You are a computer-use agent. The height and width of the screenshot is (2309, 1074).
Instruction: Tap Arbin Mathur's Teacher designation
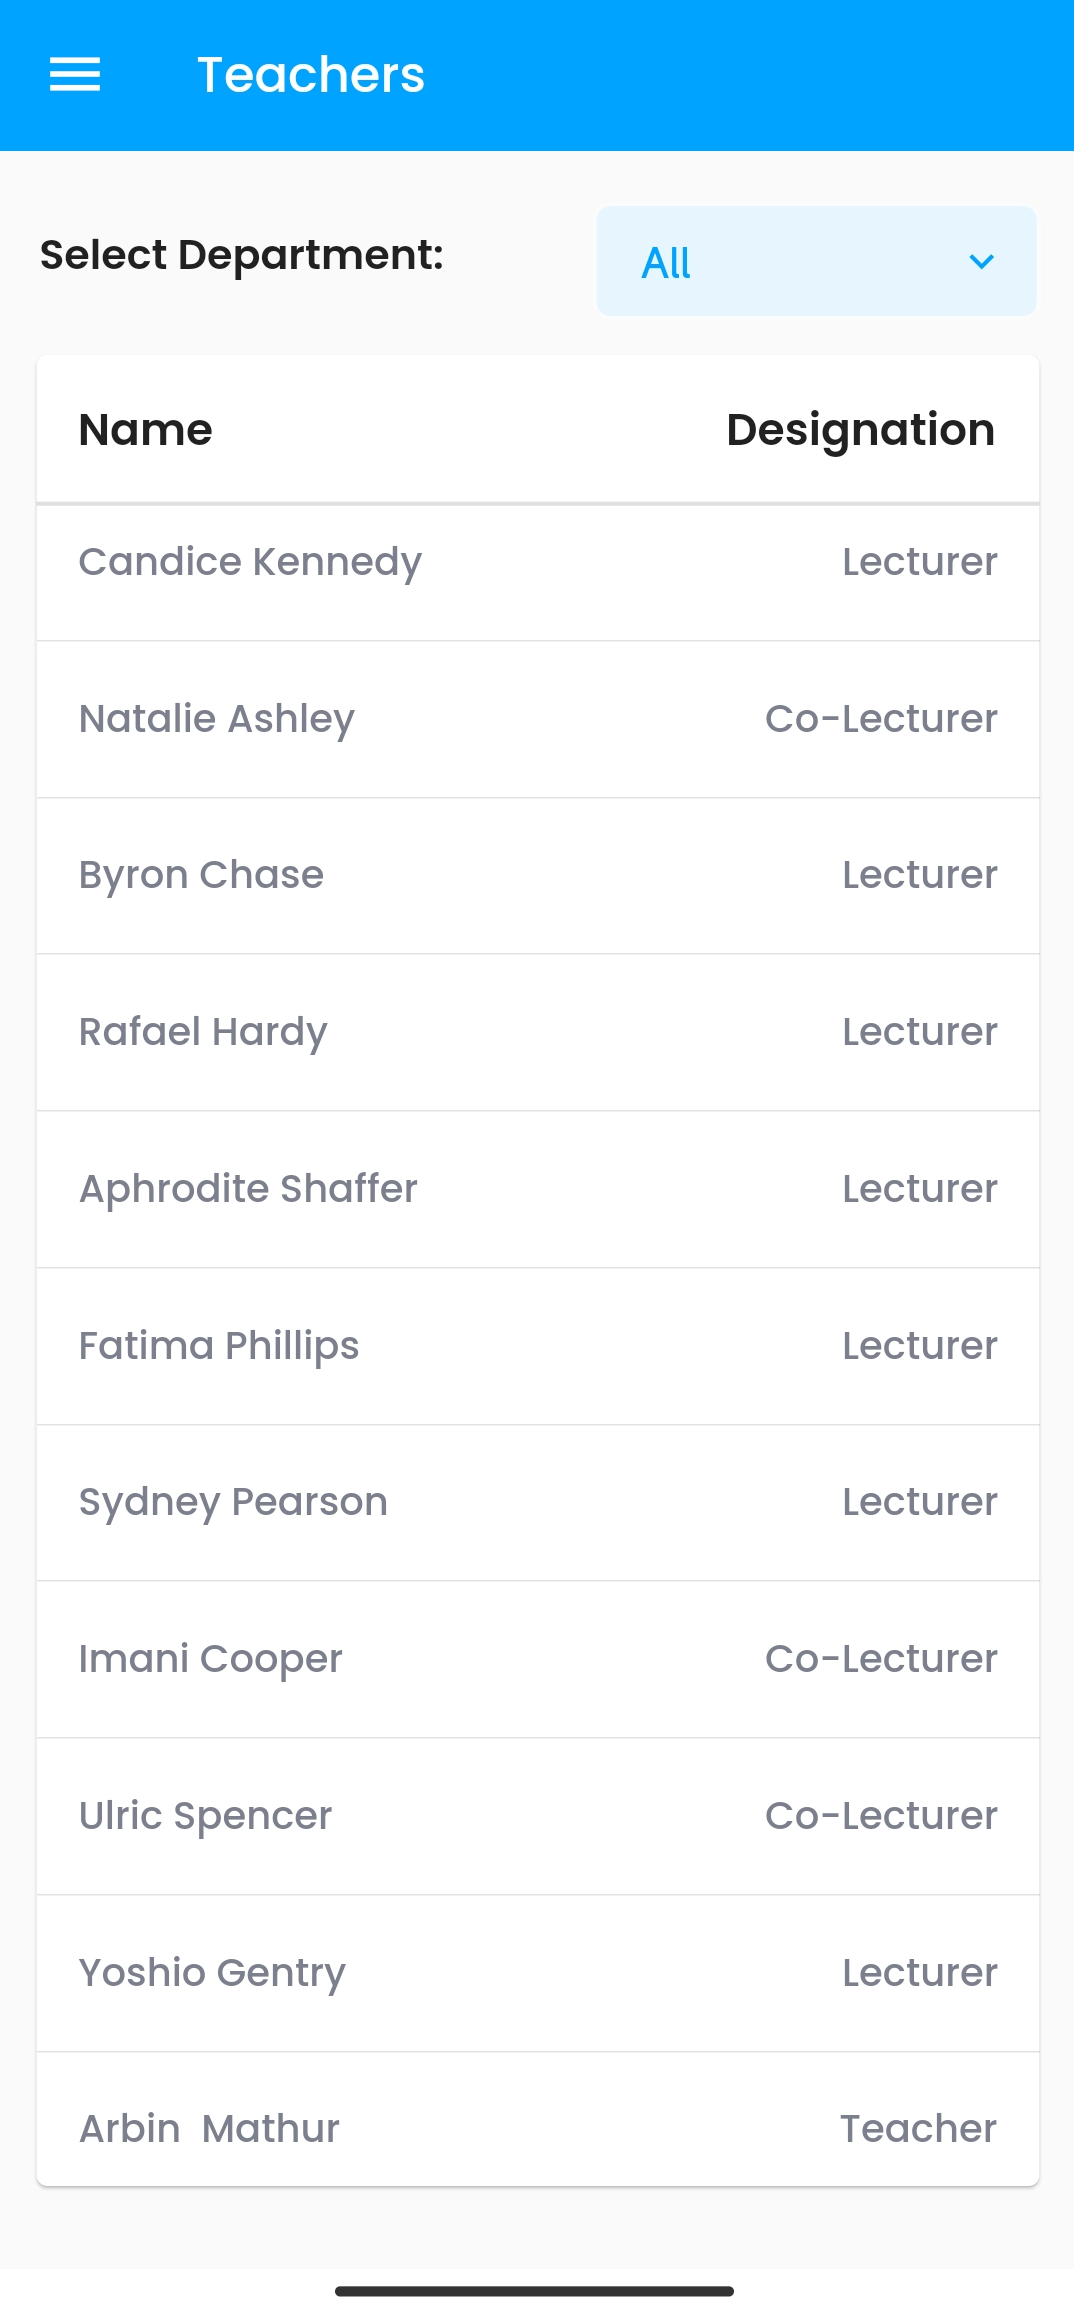[x=918, y=2129]
